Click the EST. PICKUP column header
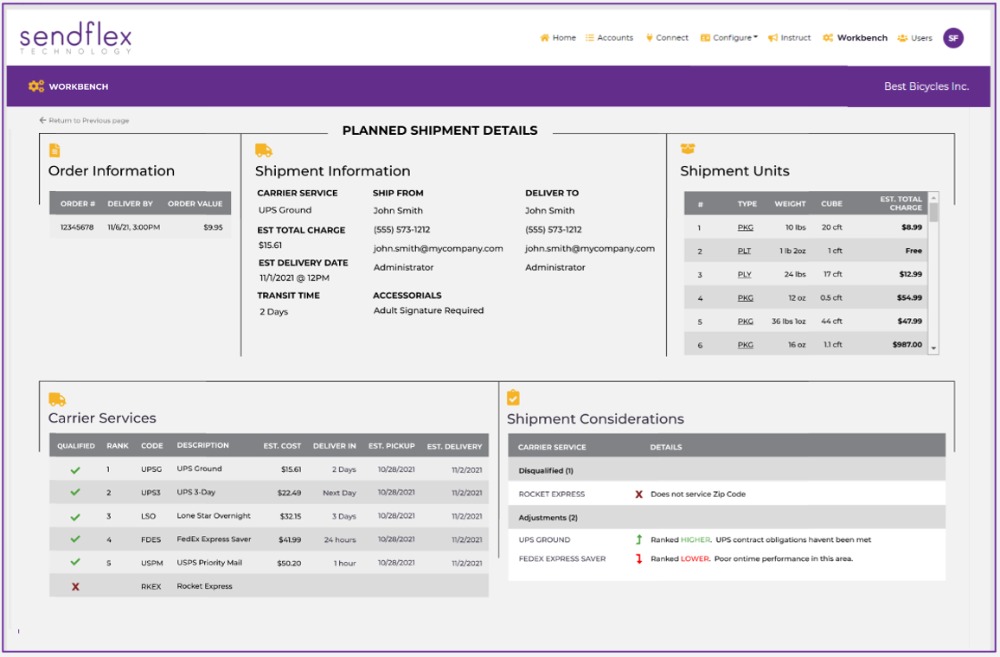This screenshot has width=1000, height=657. point(392,446)
